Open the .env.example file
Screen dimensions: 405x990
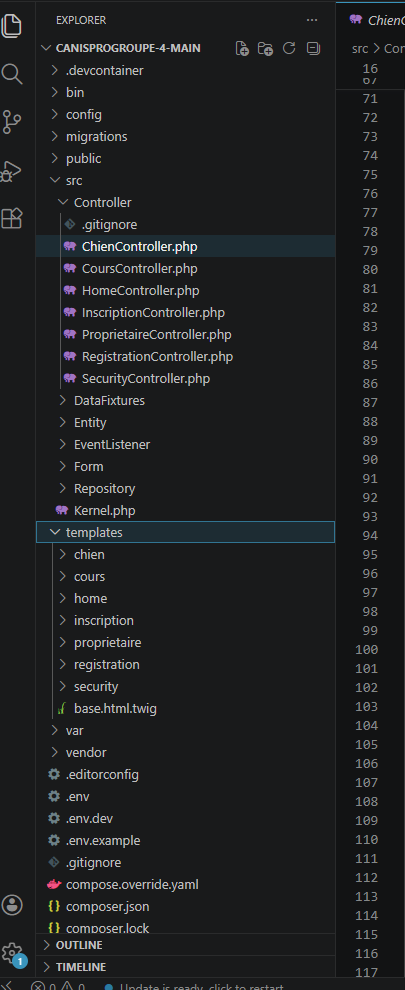186,840
